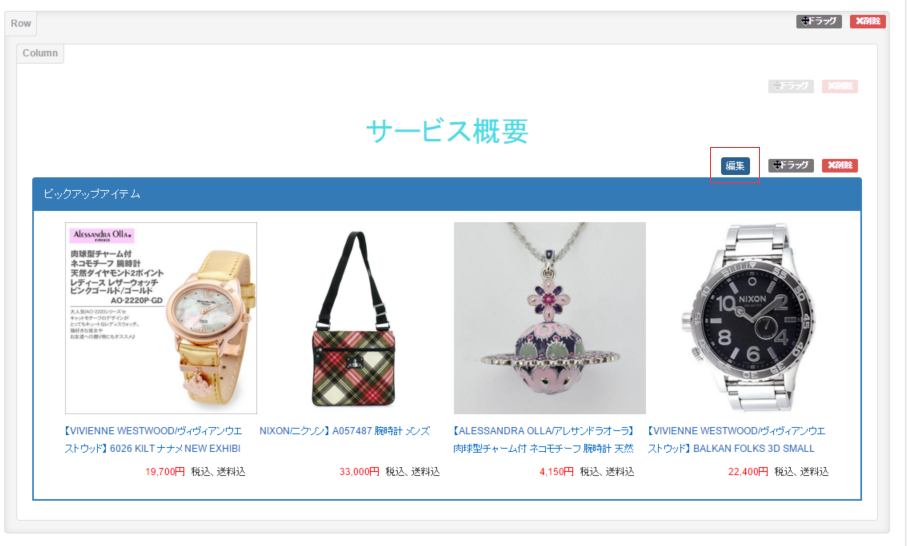The height and width of the screenshot is (546, 907).
Task: Click the 33,000円 price text
Action: (x=359, y=472)
